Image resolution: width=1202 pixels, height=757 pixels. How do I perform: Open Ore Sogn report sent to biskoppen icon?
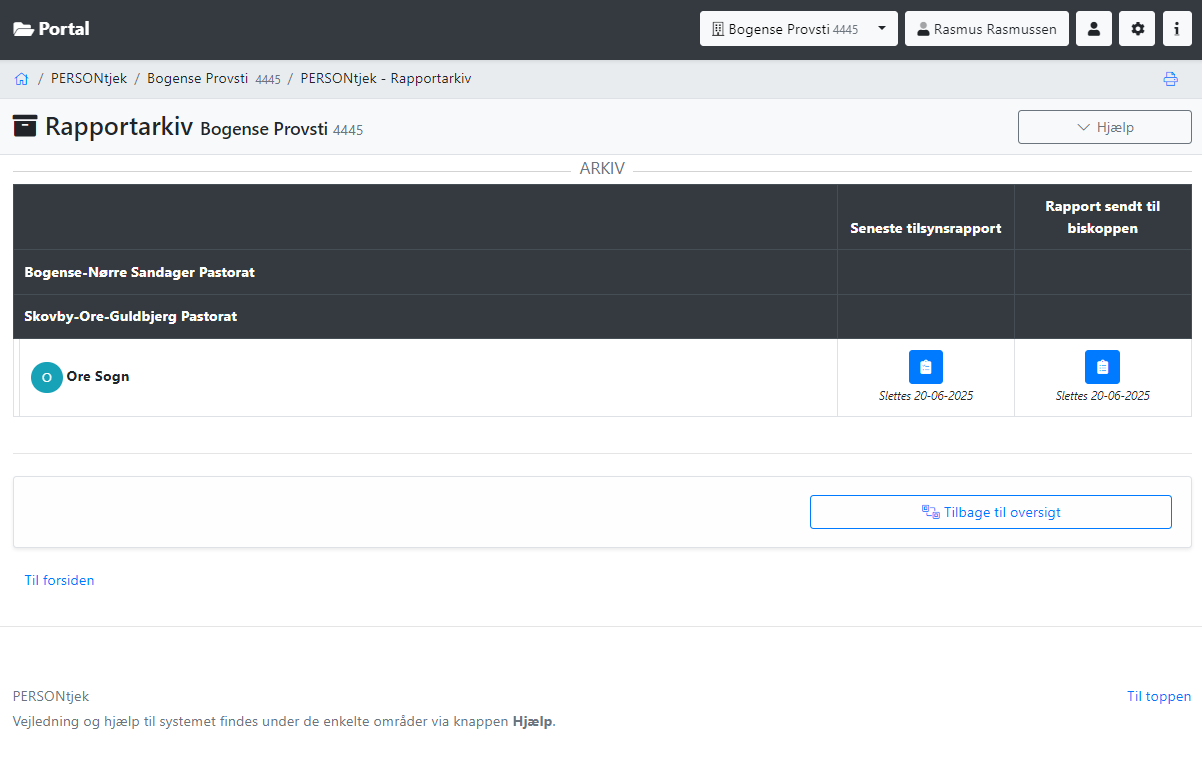coord(1102,367)
